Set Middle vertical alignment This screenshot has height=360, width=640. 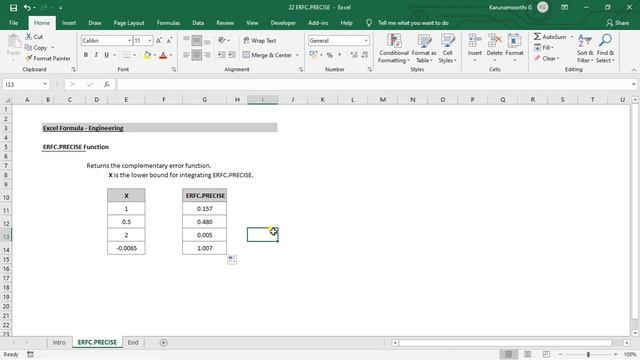pos(197,40)
